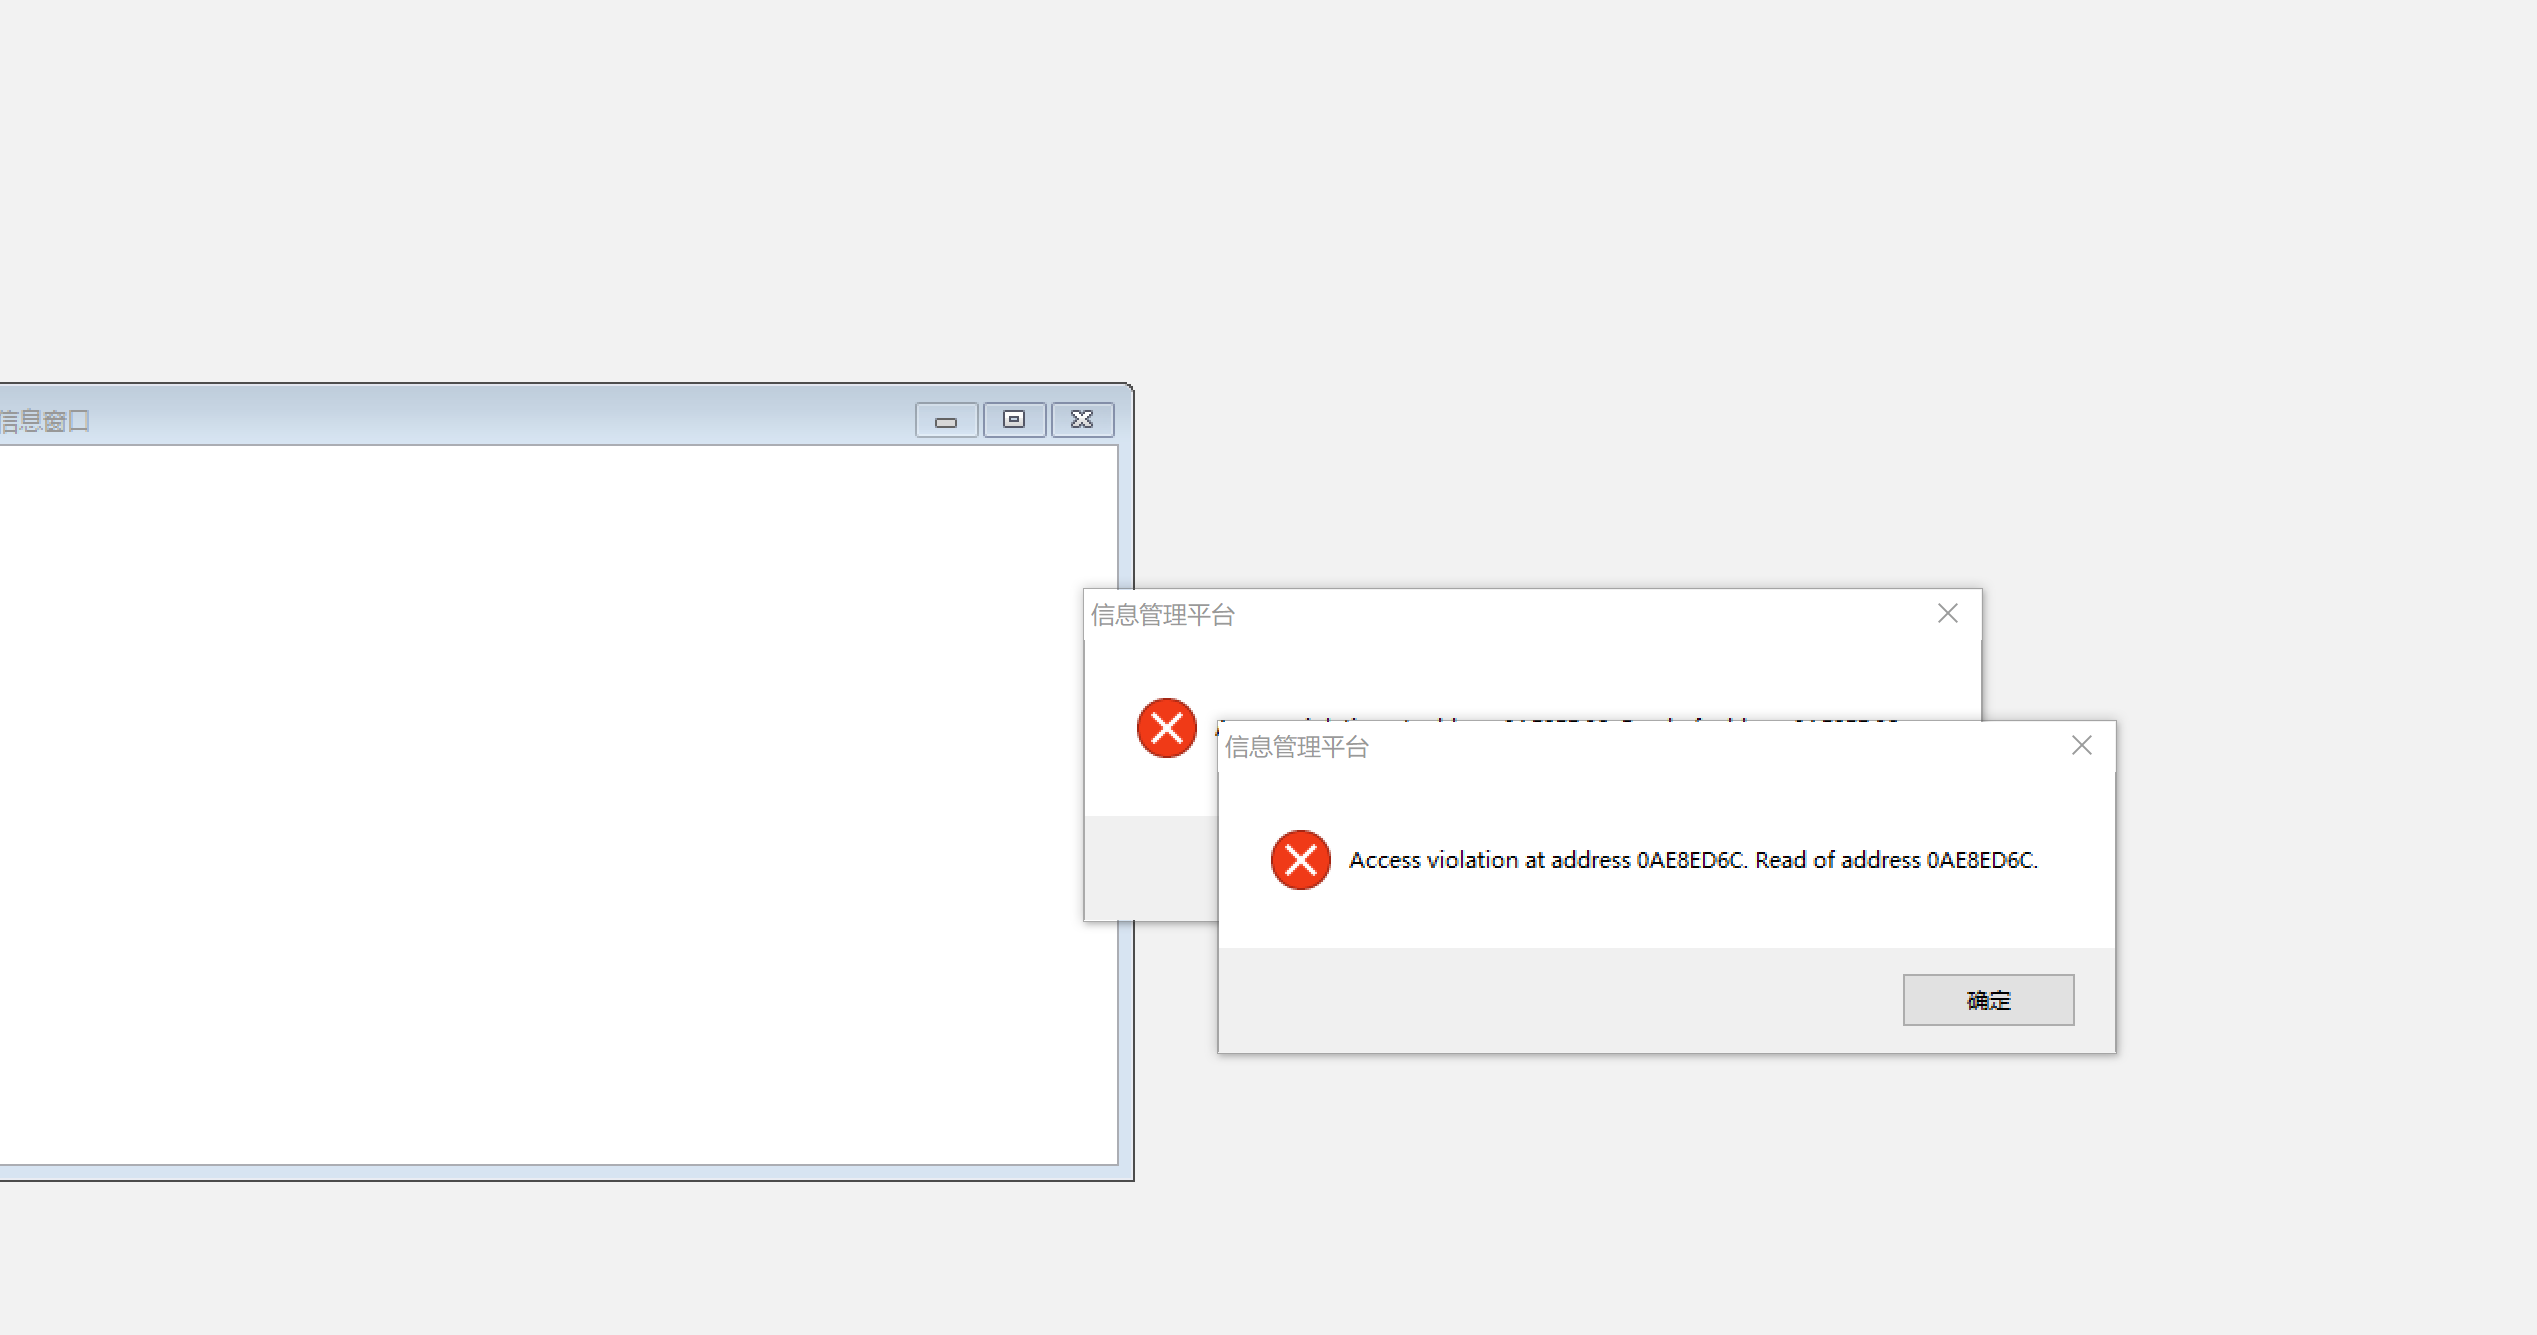Minimize the 信息窗口 window

pos(946,421)
